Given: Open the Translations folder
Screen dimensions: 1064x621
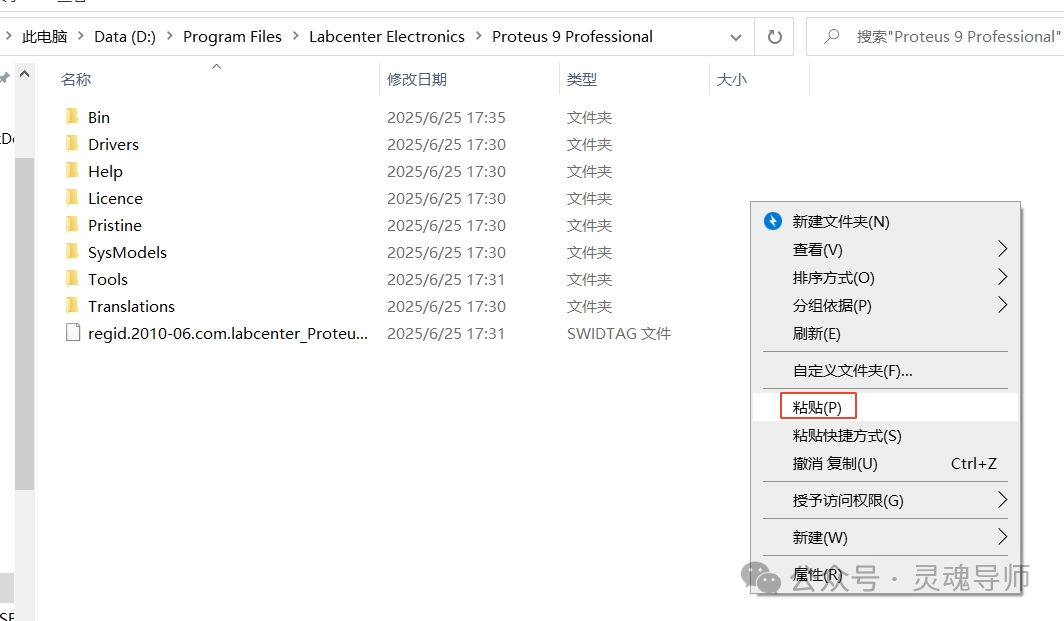Looking at the screenshot, I should click(x=130, y=305).
